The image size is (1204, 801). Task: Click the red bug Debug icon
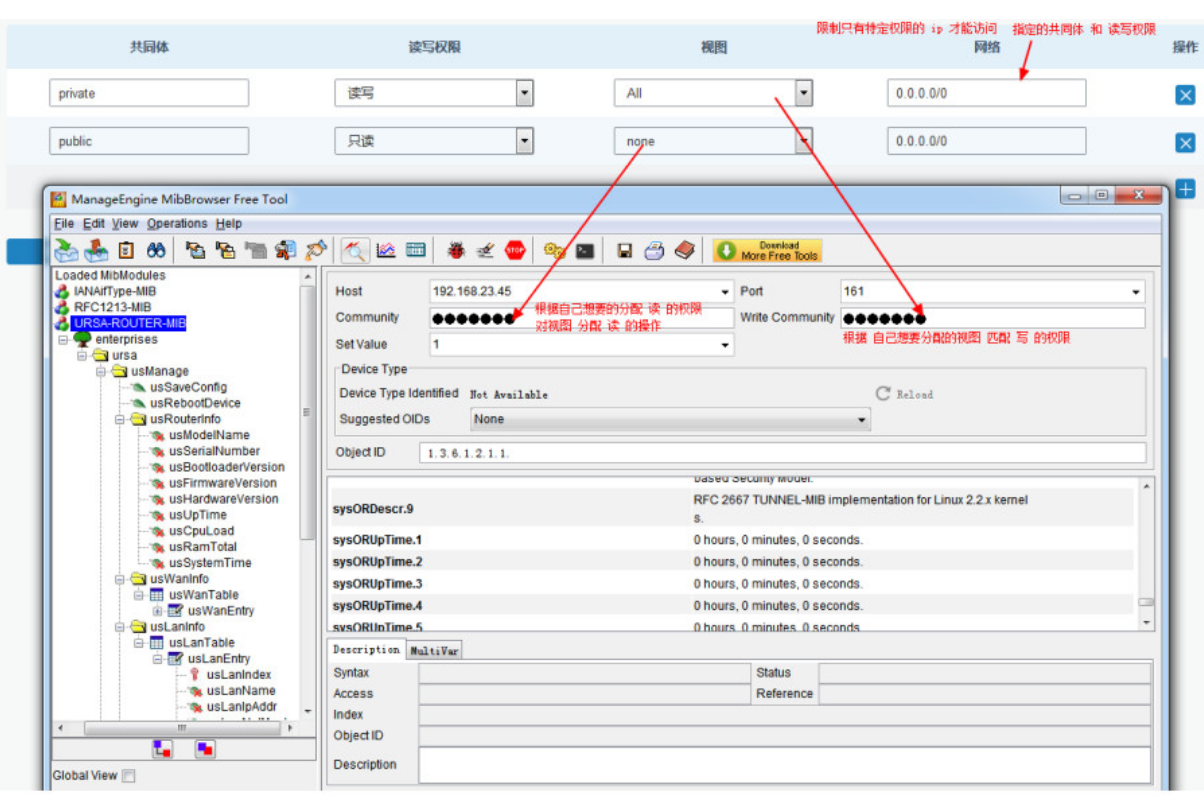tap(456, 250)
